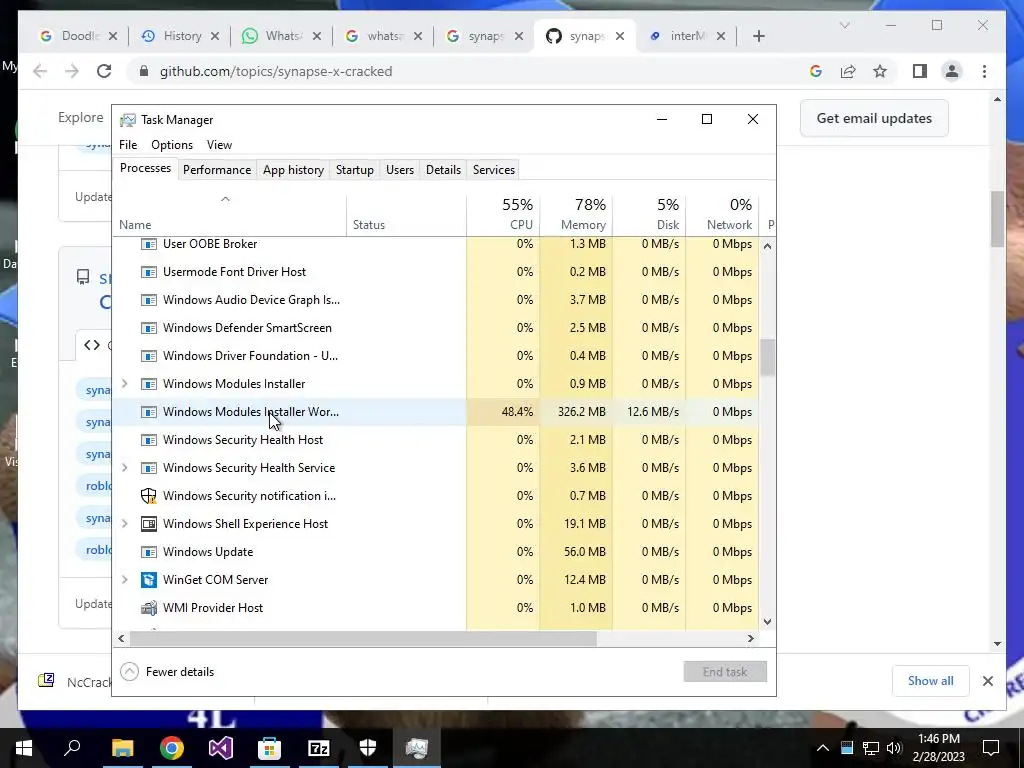Open Microsoft Store from the taskbar
This screenshot has width=1024, height=768.
click(x=269, y=748)
